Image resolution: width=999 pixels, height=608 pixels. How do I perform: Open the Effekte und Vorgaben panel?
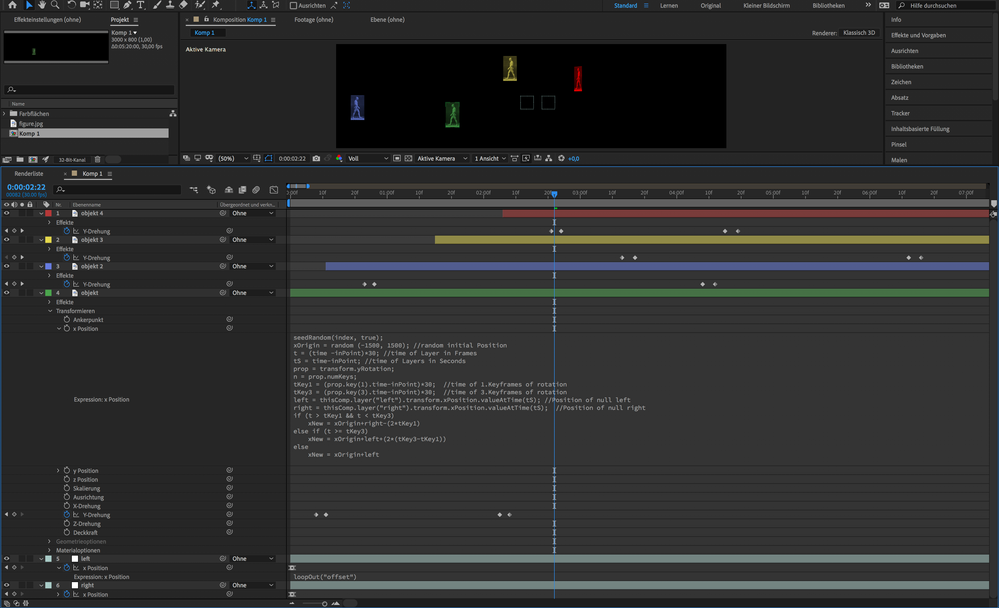918,35
